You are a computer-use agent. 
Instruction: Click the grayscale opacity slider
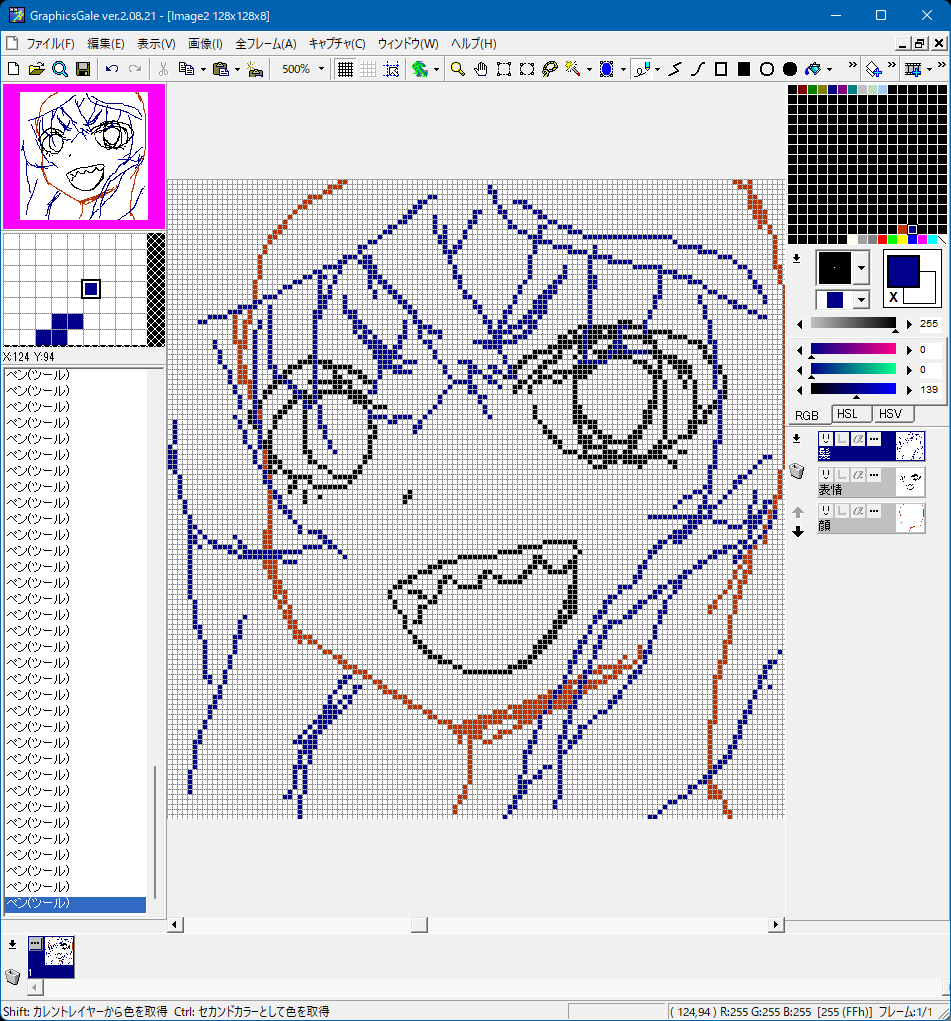click(x=853, y=324)
